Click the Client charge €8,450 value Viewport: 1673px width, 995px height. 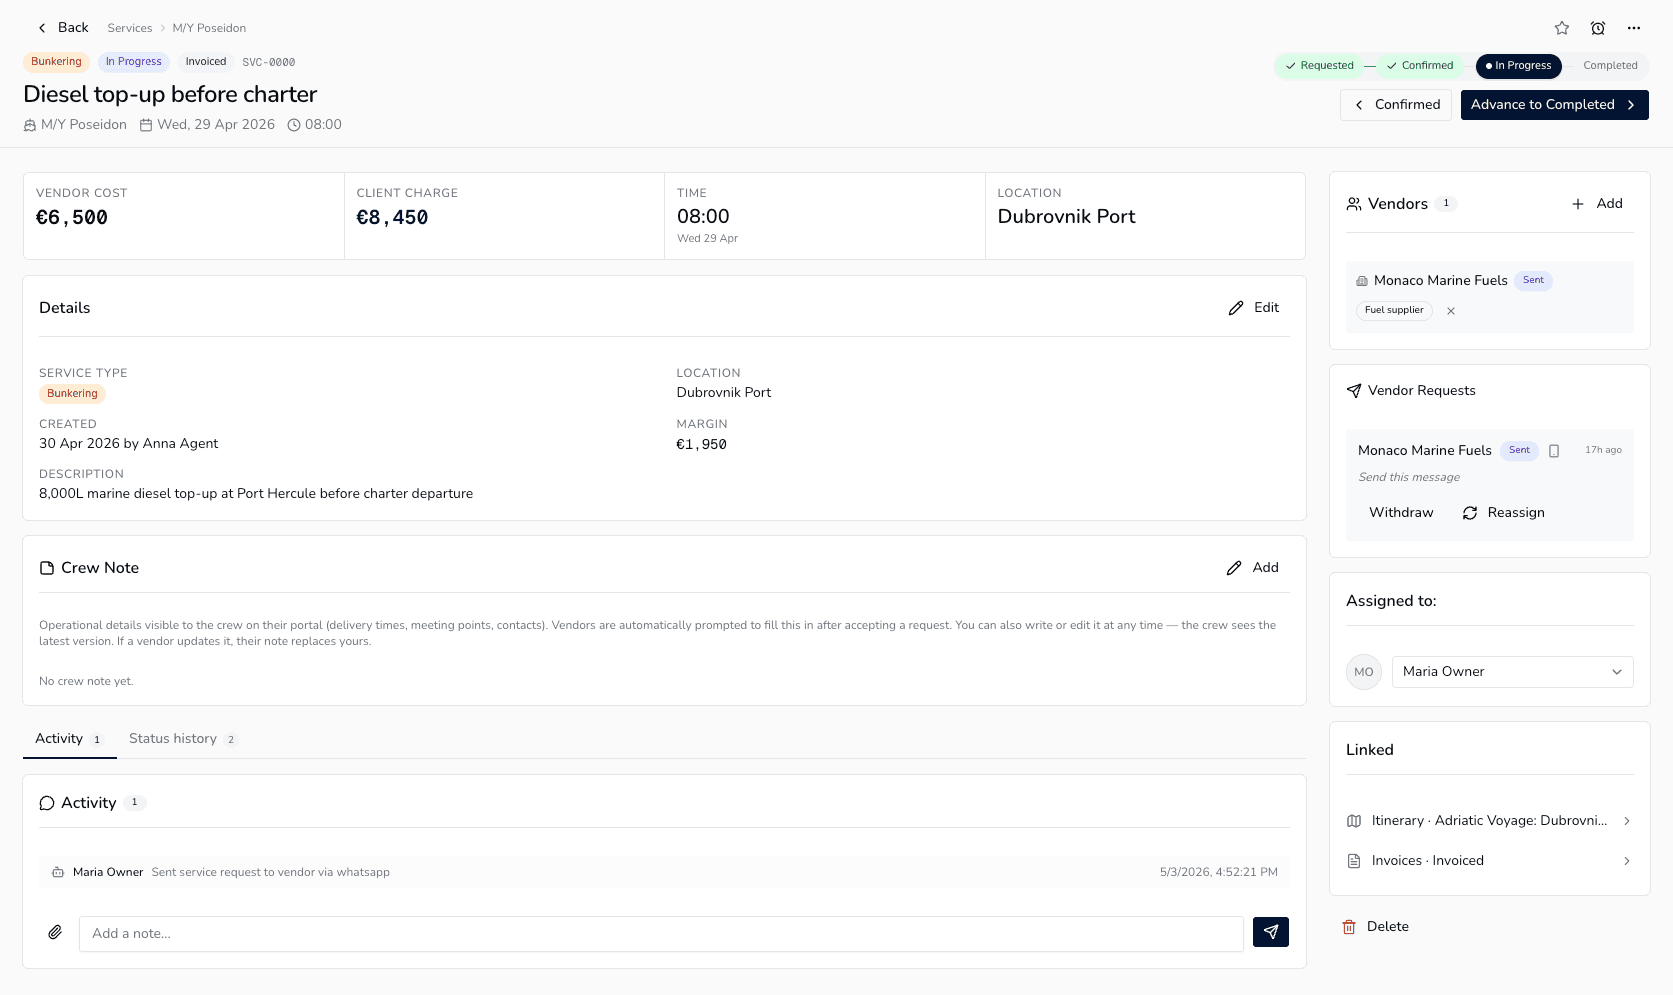pyautogui.click(x=392, y=218)
